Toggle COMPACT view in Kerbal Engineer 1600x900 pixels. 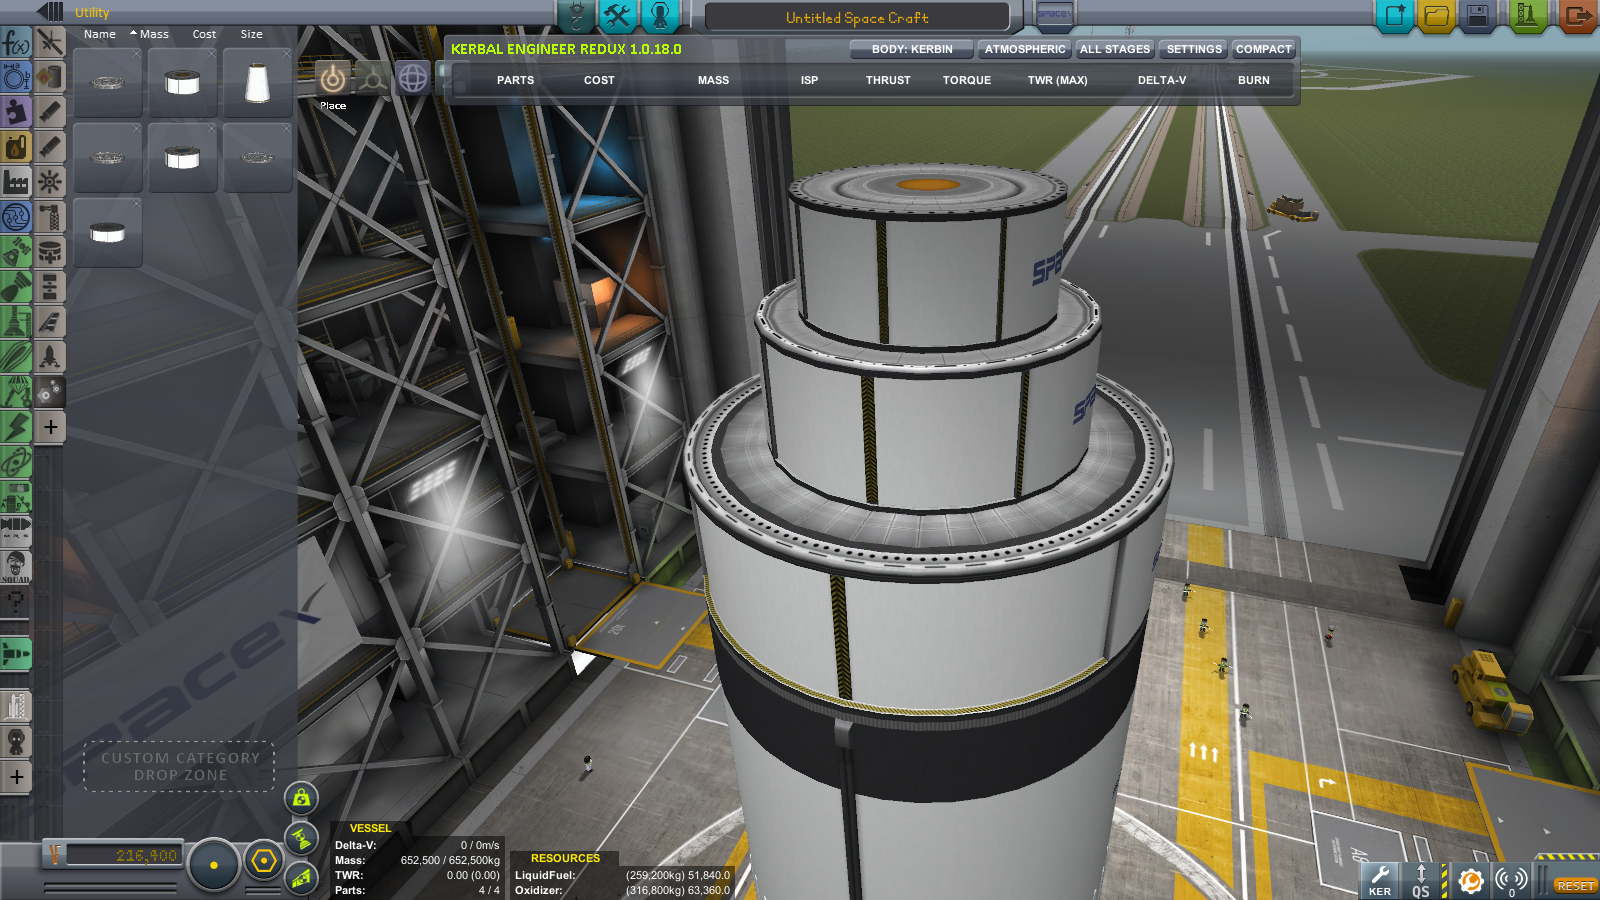[1263, 49]
